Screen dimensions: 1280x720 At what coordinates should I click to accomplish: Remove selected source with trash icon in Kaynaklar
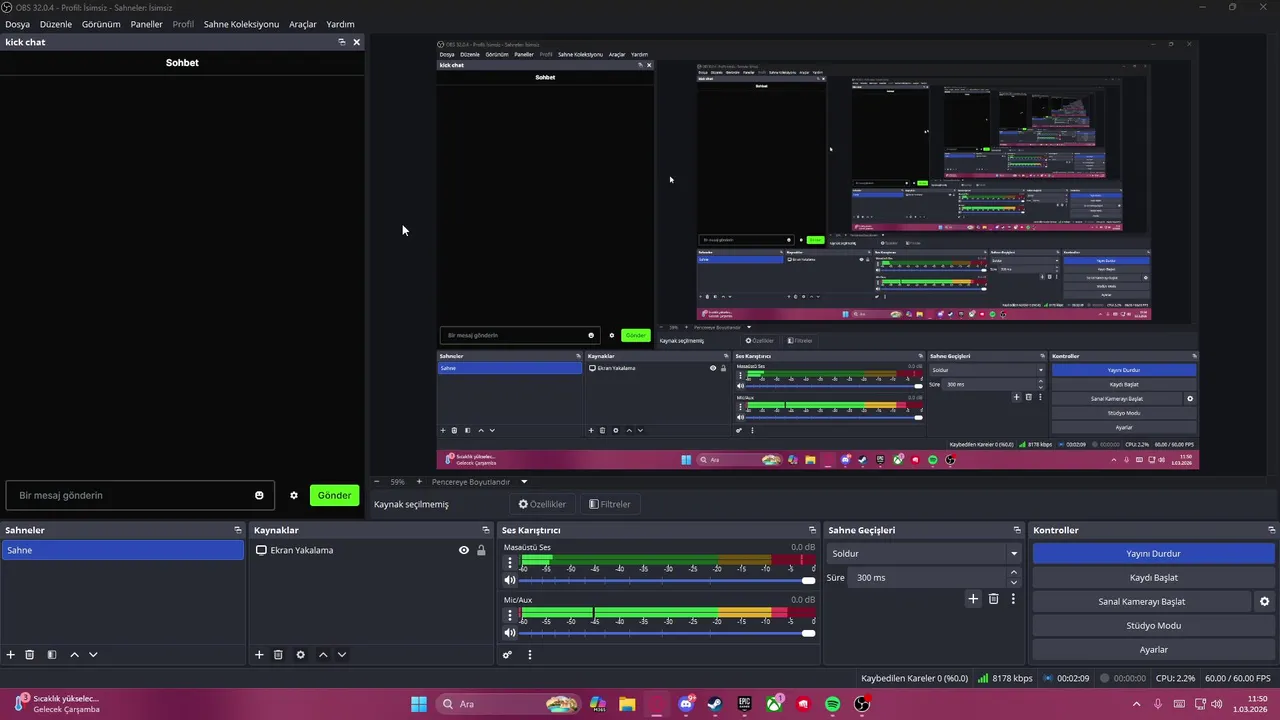[278, 655]
